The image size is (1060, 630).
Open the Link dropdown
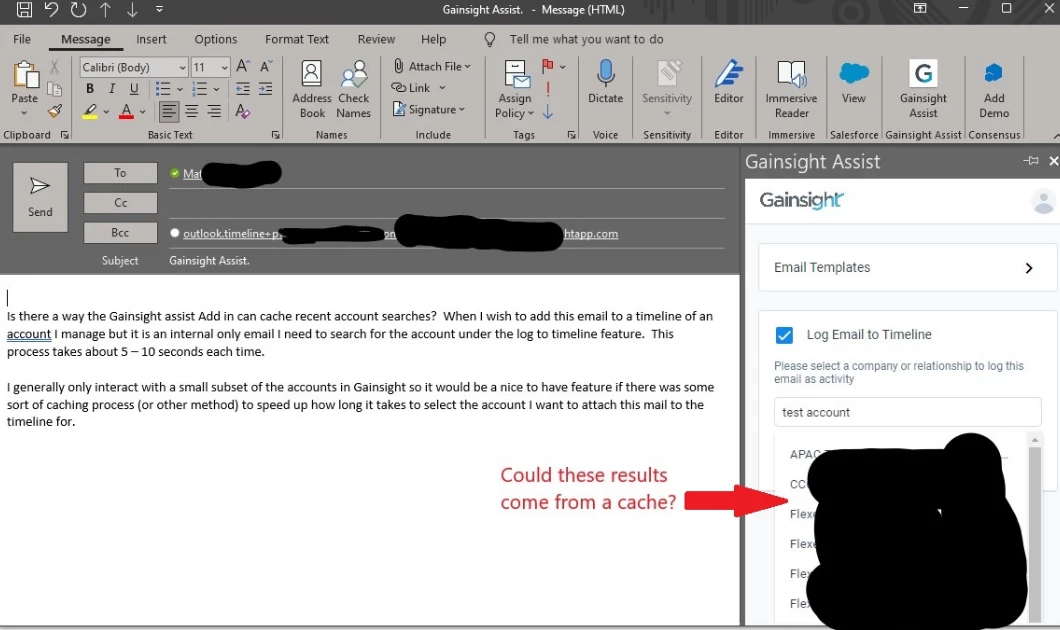(418, 88)
